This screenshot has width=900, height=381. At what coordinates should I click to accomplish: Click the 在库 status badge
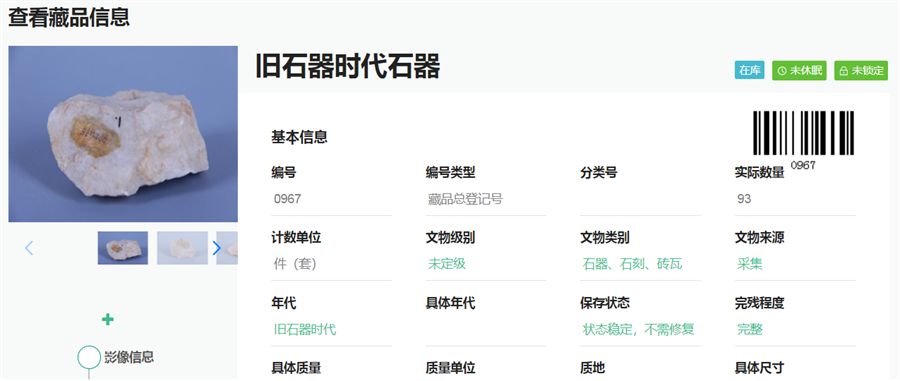750,70
